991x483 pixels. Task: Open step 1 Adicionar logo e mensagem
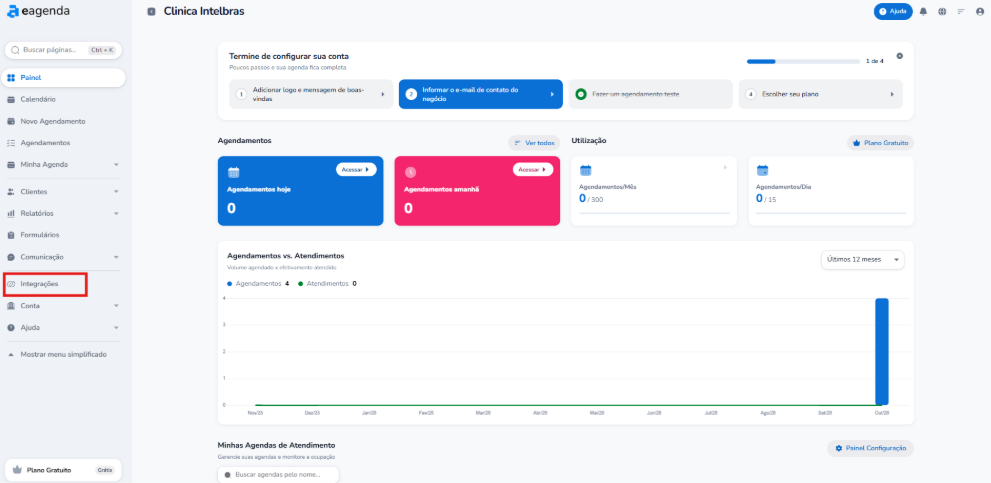311,94
